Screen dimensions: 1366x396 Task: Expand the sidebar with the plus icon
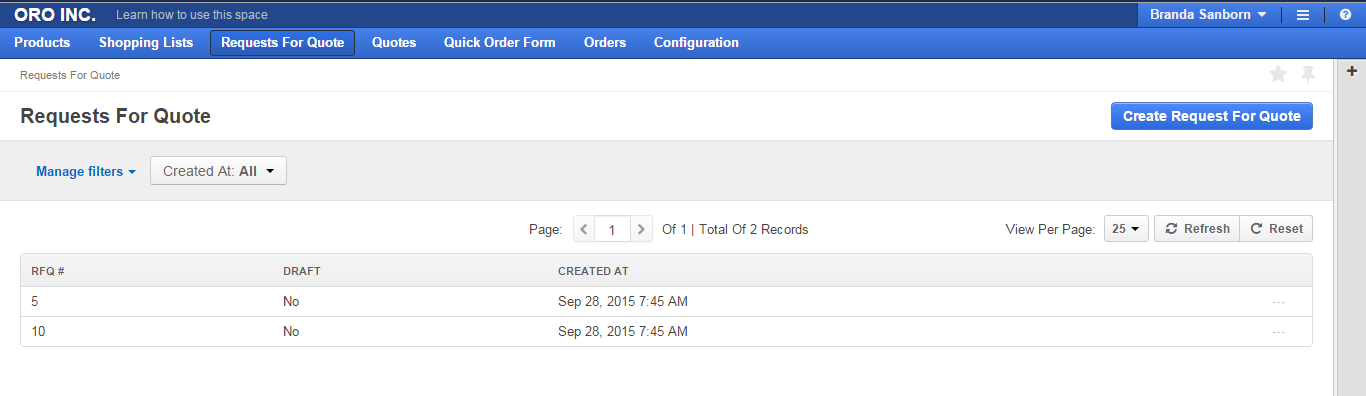[x=1352, y=70]
